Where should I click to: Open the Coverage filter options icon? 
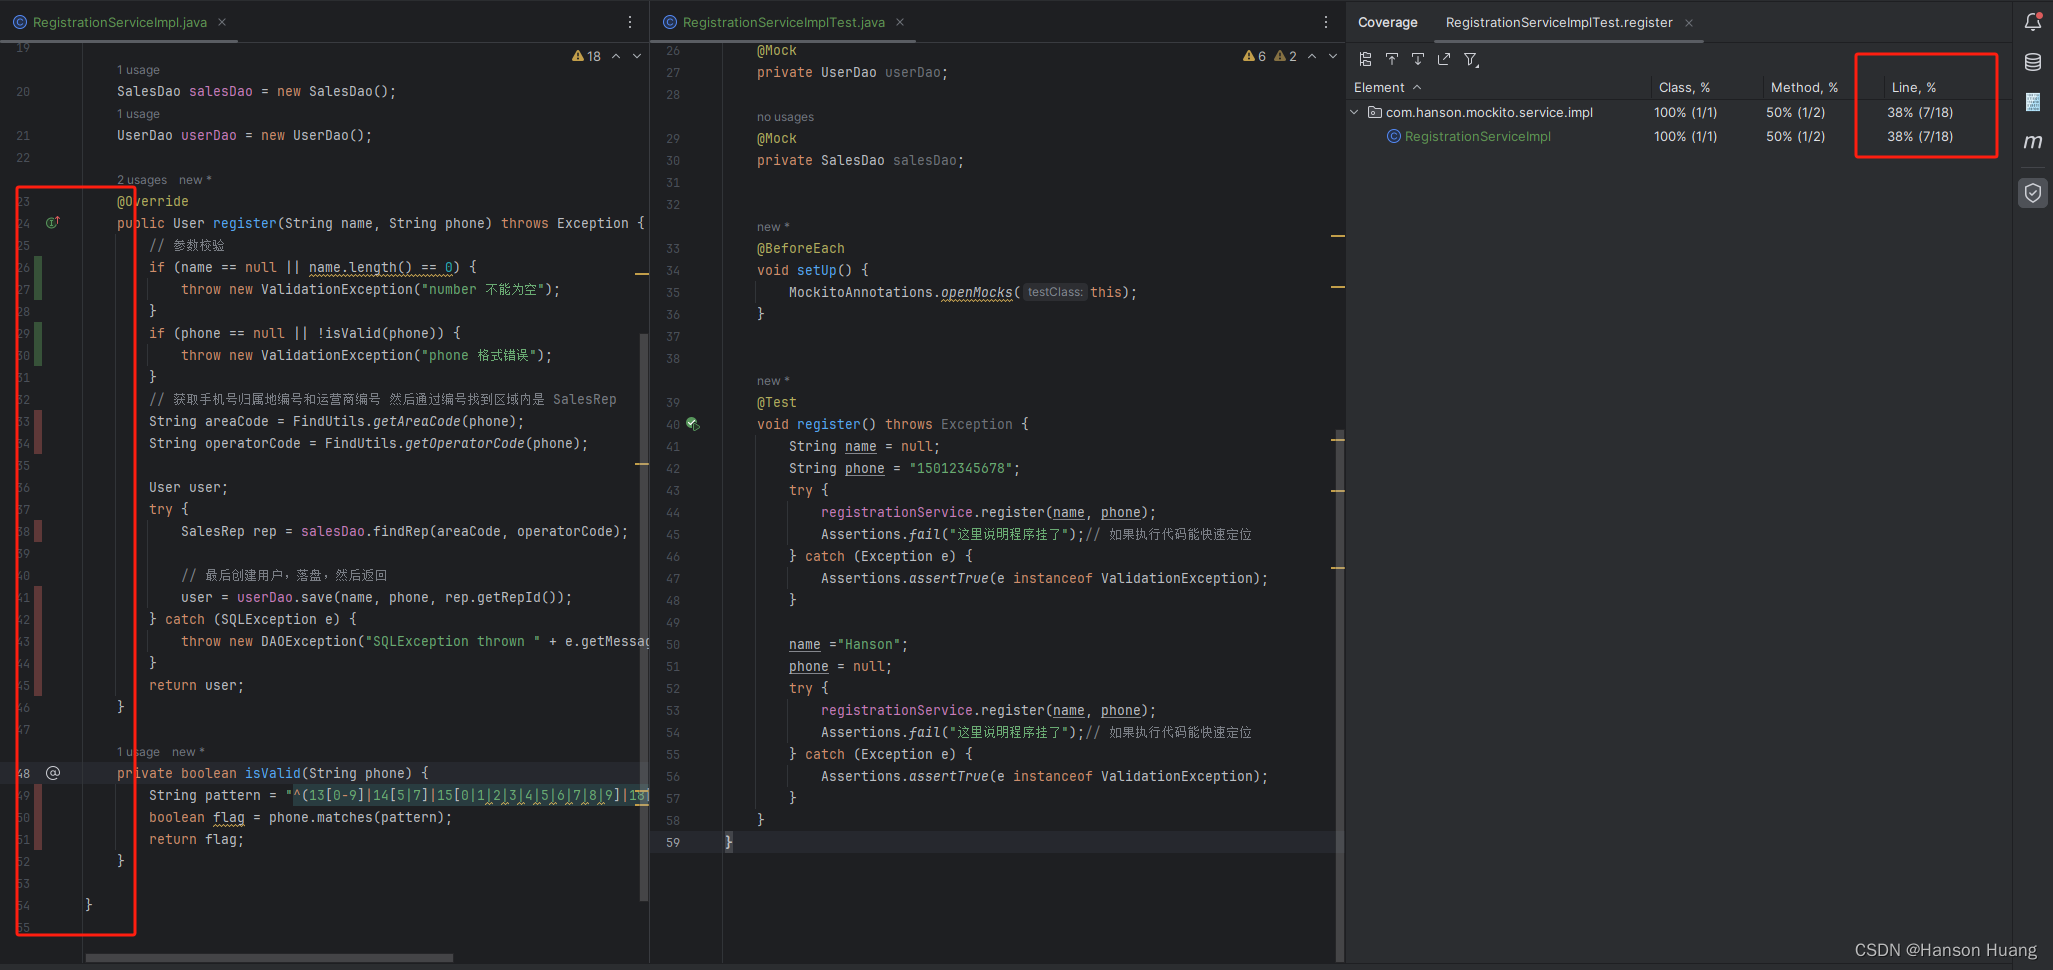pos(1471,60)
